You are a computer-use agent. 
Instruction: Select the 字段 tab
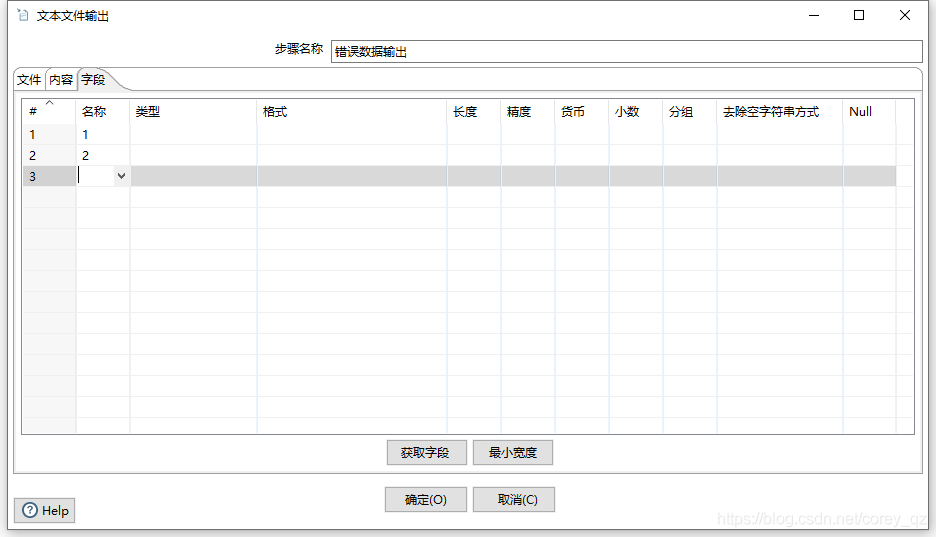click(93, 79)
